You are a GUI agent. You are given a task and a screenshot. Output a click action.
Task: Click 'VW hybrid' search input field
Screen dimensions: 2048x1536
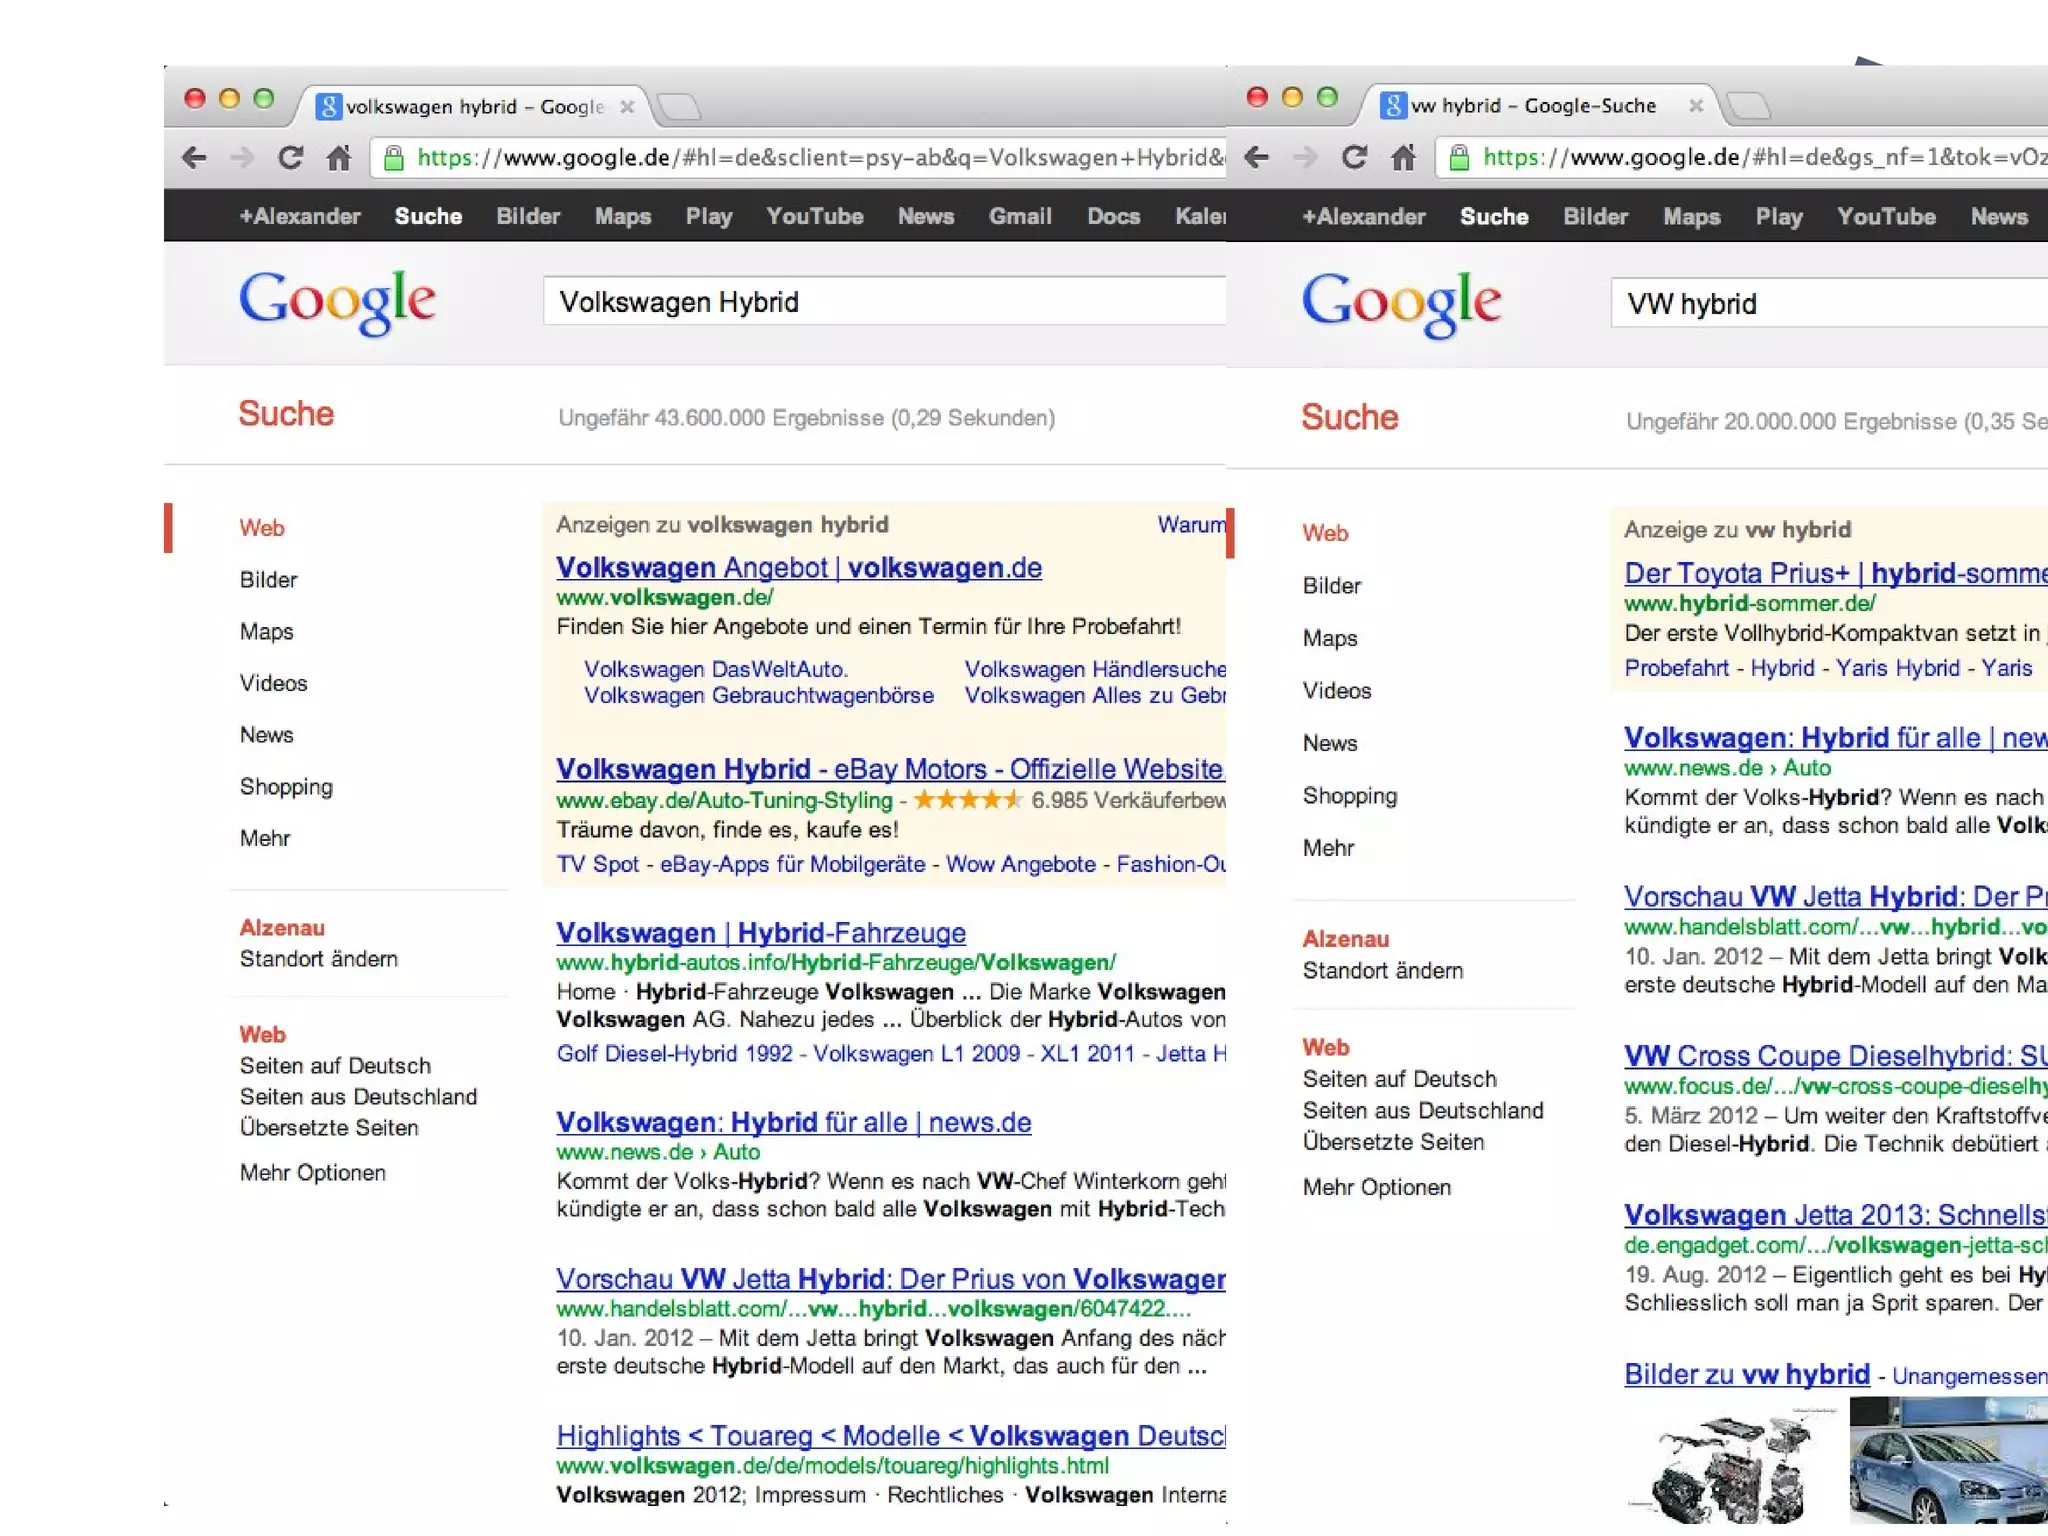pyautogui.click(x=1829, y=303)
